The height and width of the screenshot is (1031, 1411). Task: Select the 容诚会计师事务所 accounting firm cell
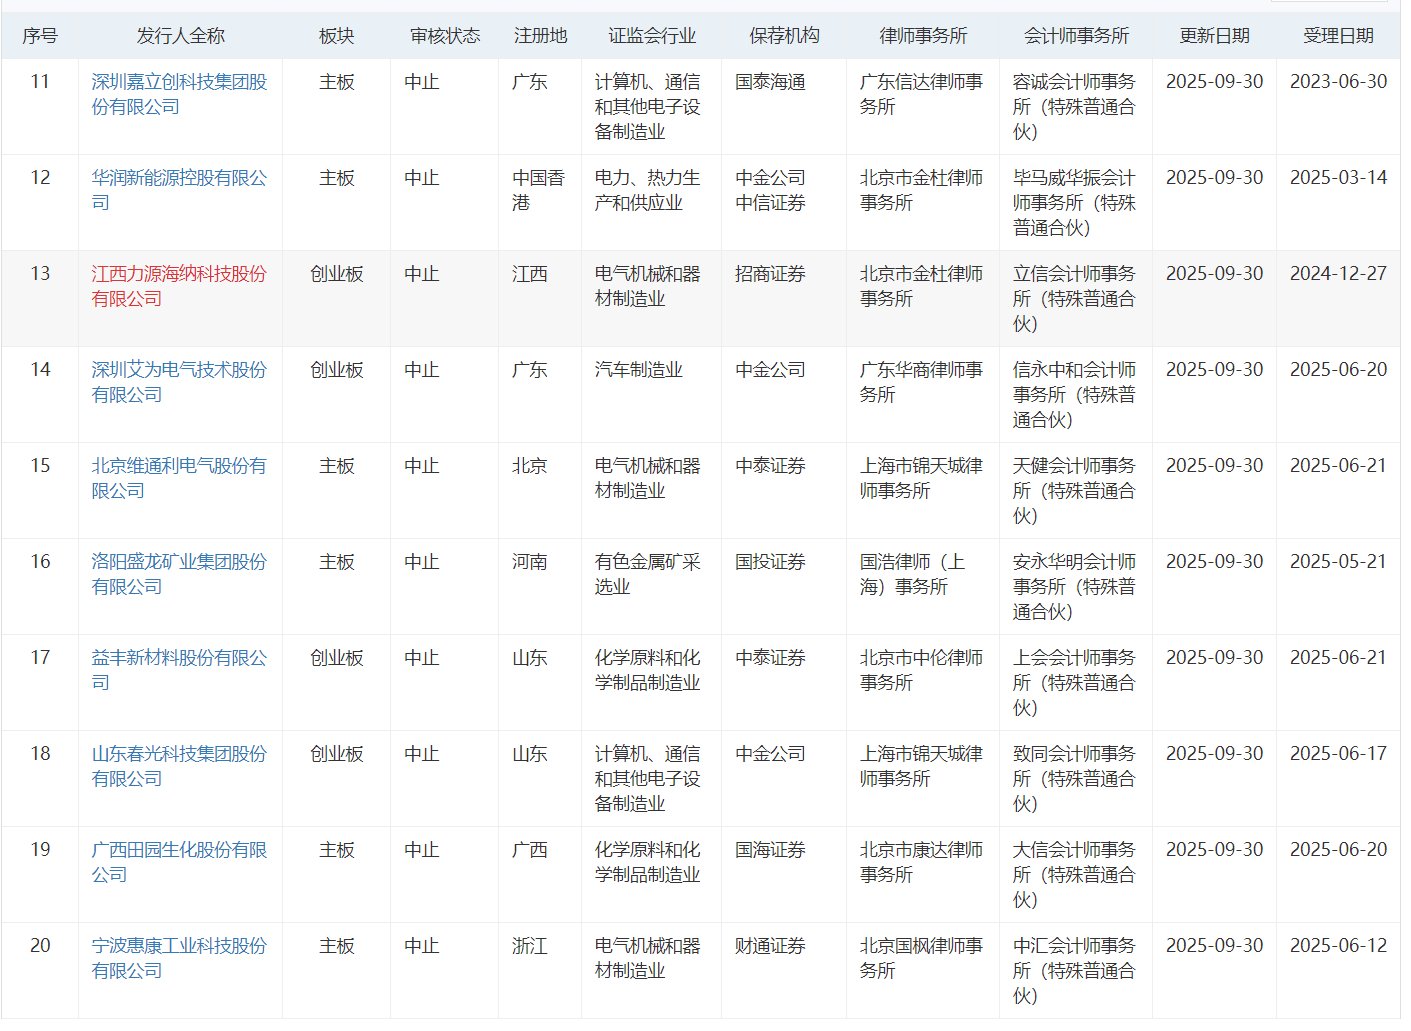(1075, 107)
